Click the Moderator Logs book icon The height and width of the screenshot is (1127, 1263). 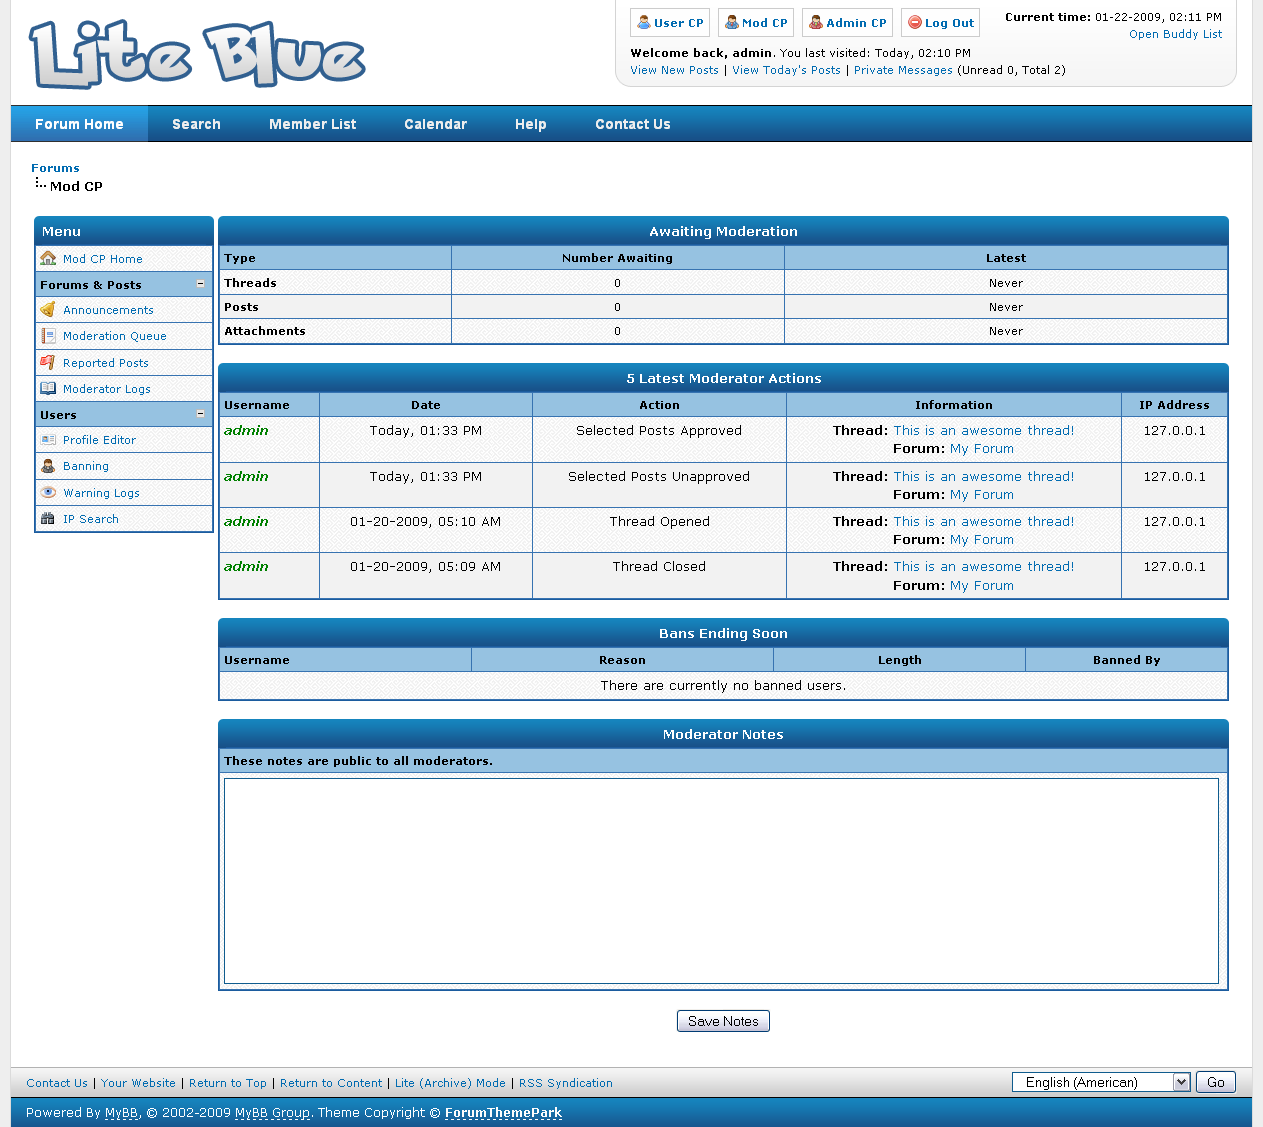[48, 389]
